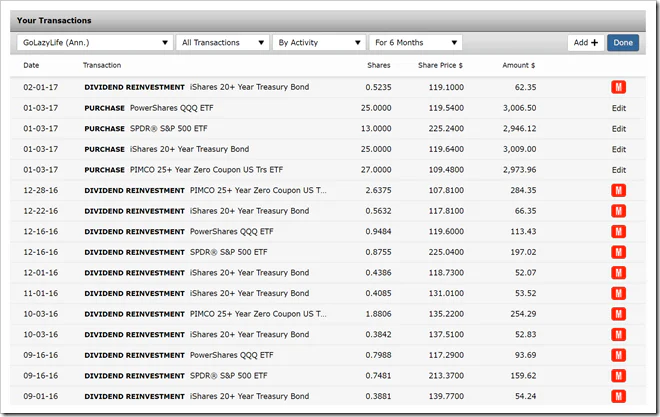660x417 pixels.
Task: Click the date 12-01-16
Action: 41,273
